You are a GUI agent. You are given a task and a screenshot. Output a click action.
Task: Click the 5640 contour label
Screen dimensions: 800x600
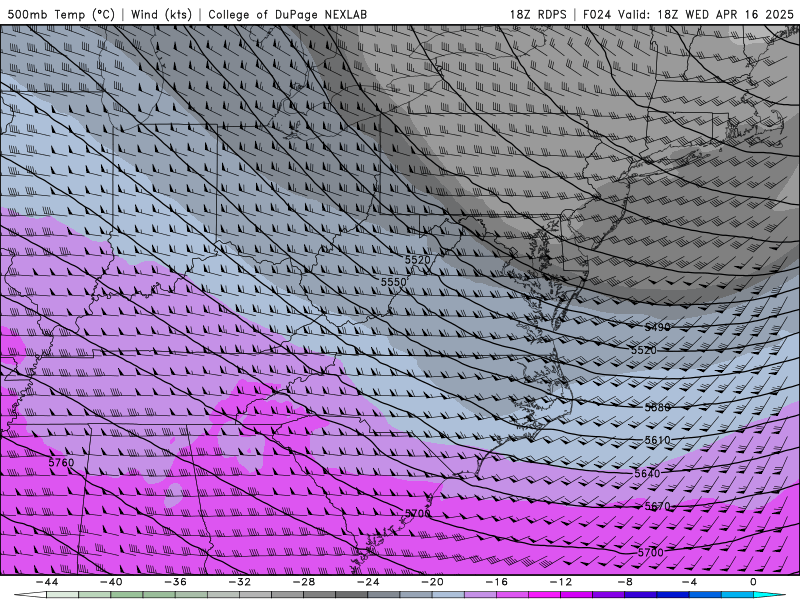pos(647,473)
